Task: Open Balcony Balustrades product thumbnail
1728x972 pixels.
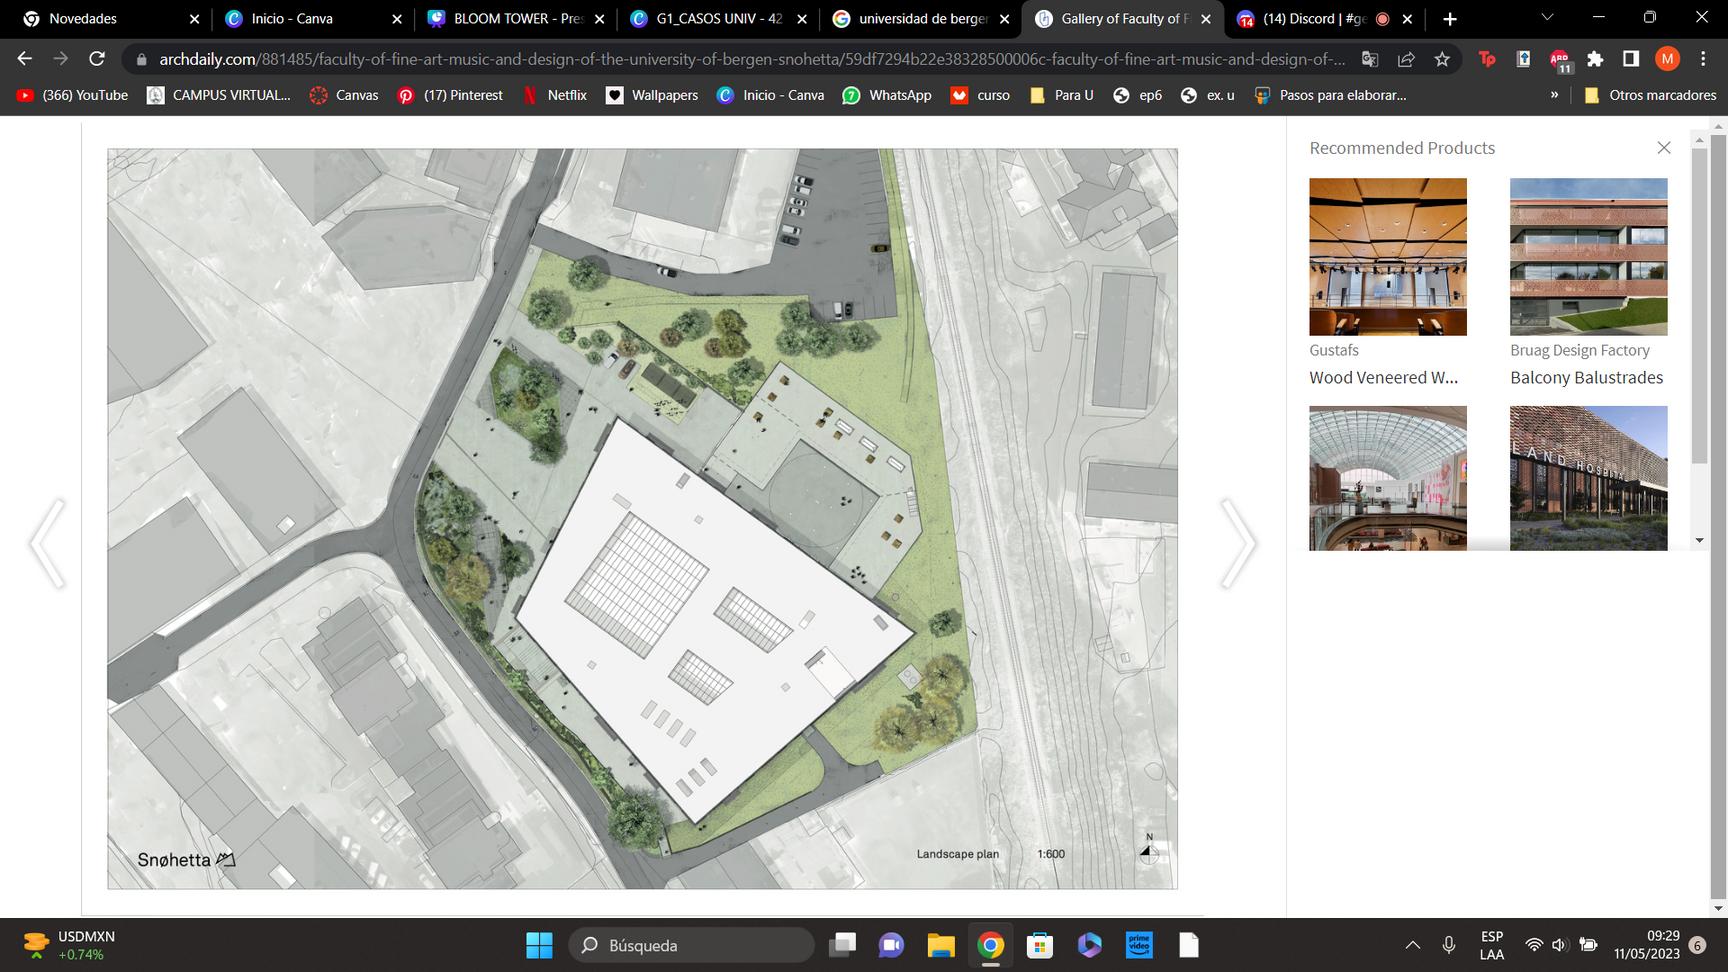Action: (1589, 257)
